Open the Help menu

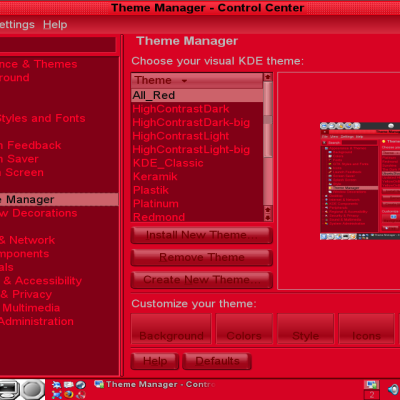point(55,25)
